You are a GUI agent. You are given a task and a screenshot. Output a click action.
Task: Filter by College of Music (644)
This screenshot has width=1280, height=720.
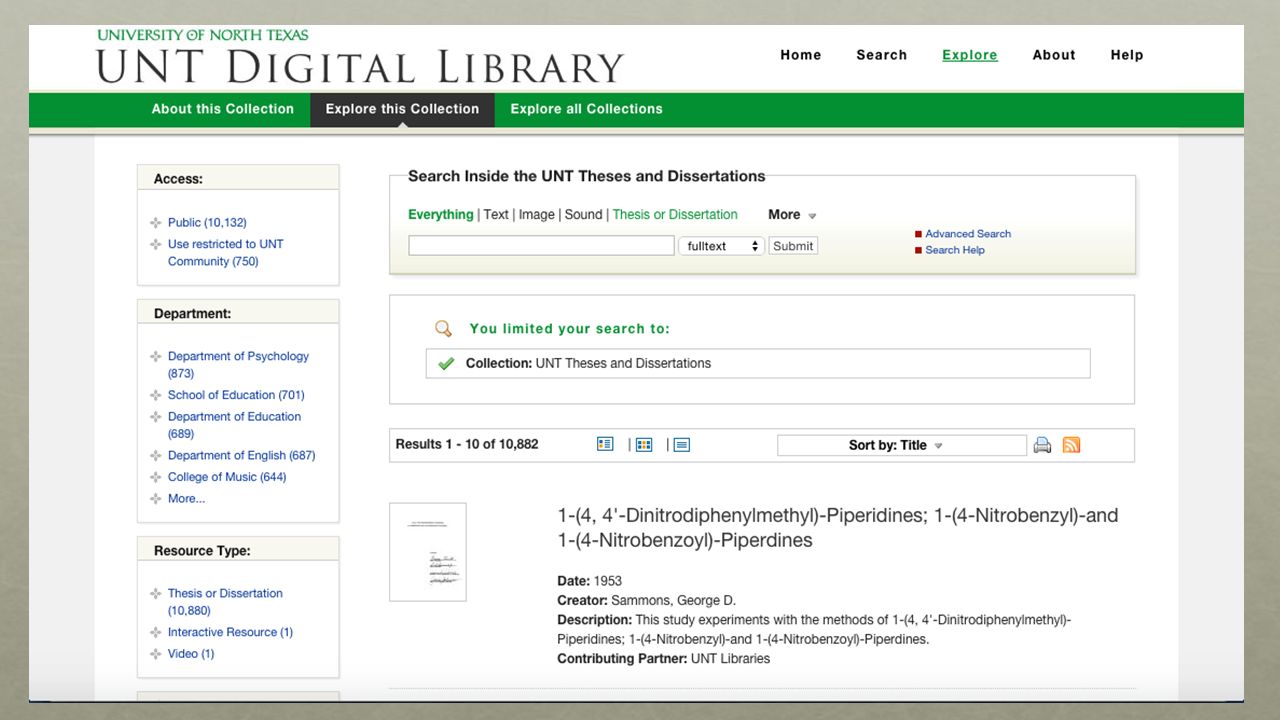(x=227, y=477)
